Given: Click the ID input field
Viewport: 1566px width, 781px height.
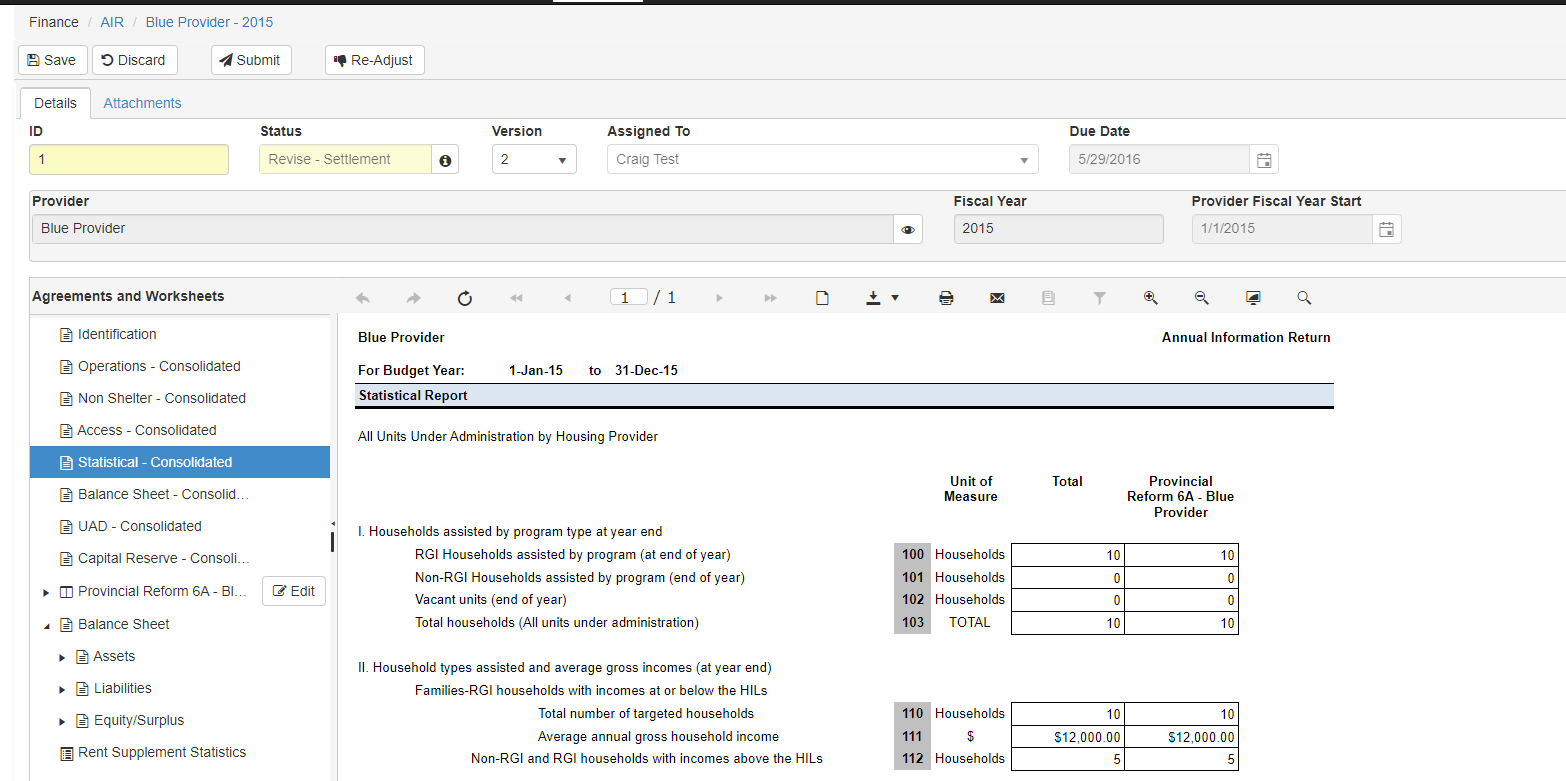Looking at the screenshot, I should coord(129,160).
